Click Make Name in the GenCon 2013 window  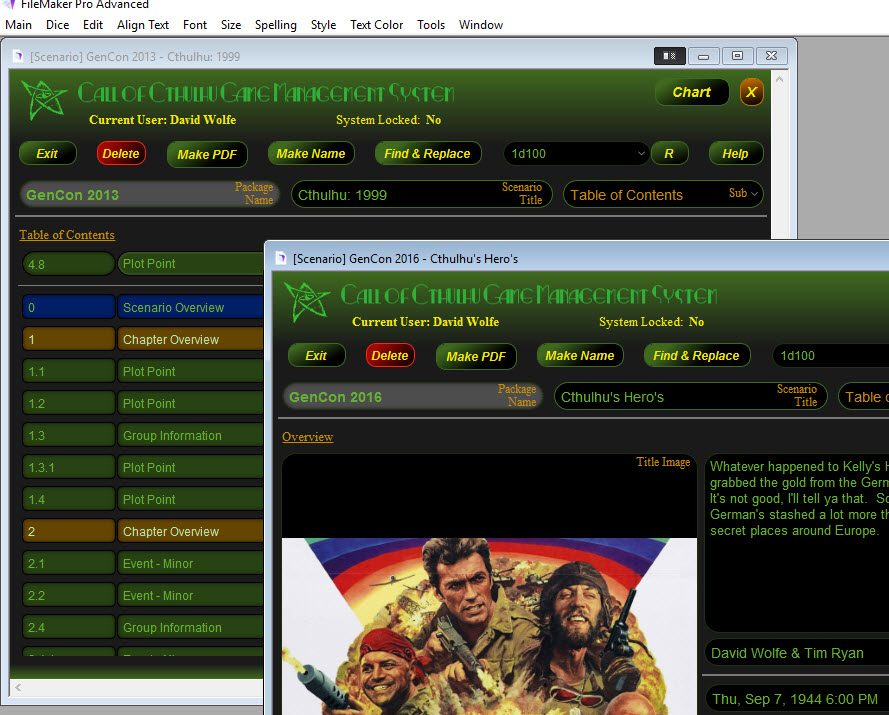311,154
